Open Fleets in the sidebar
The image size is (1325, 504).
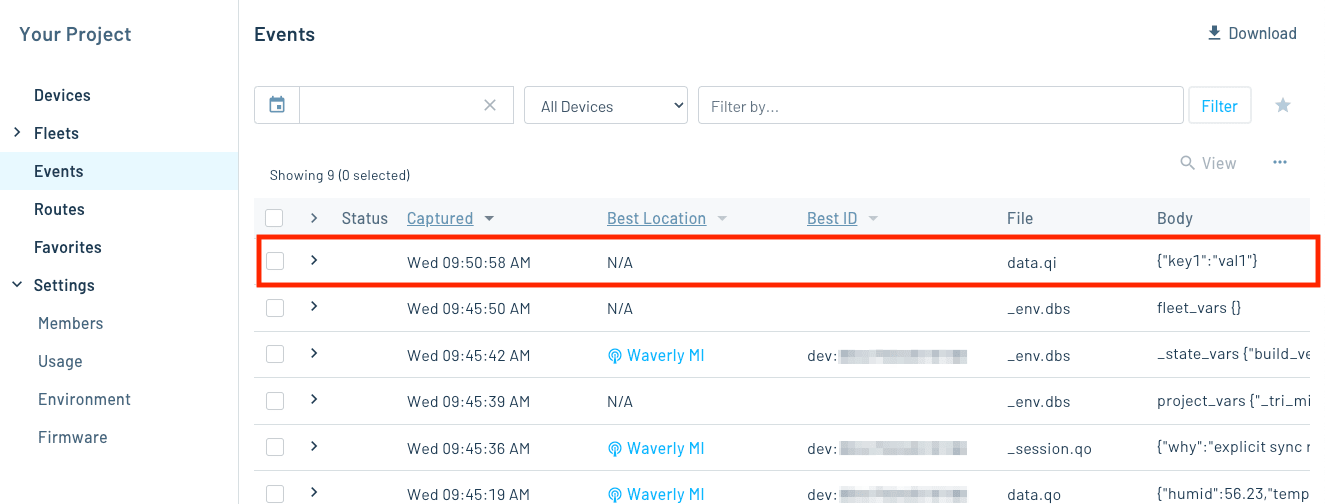(56, 133)
